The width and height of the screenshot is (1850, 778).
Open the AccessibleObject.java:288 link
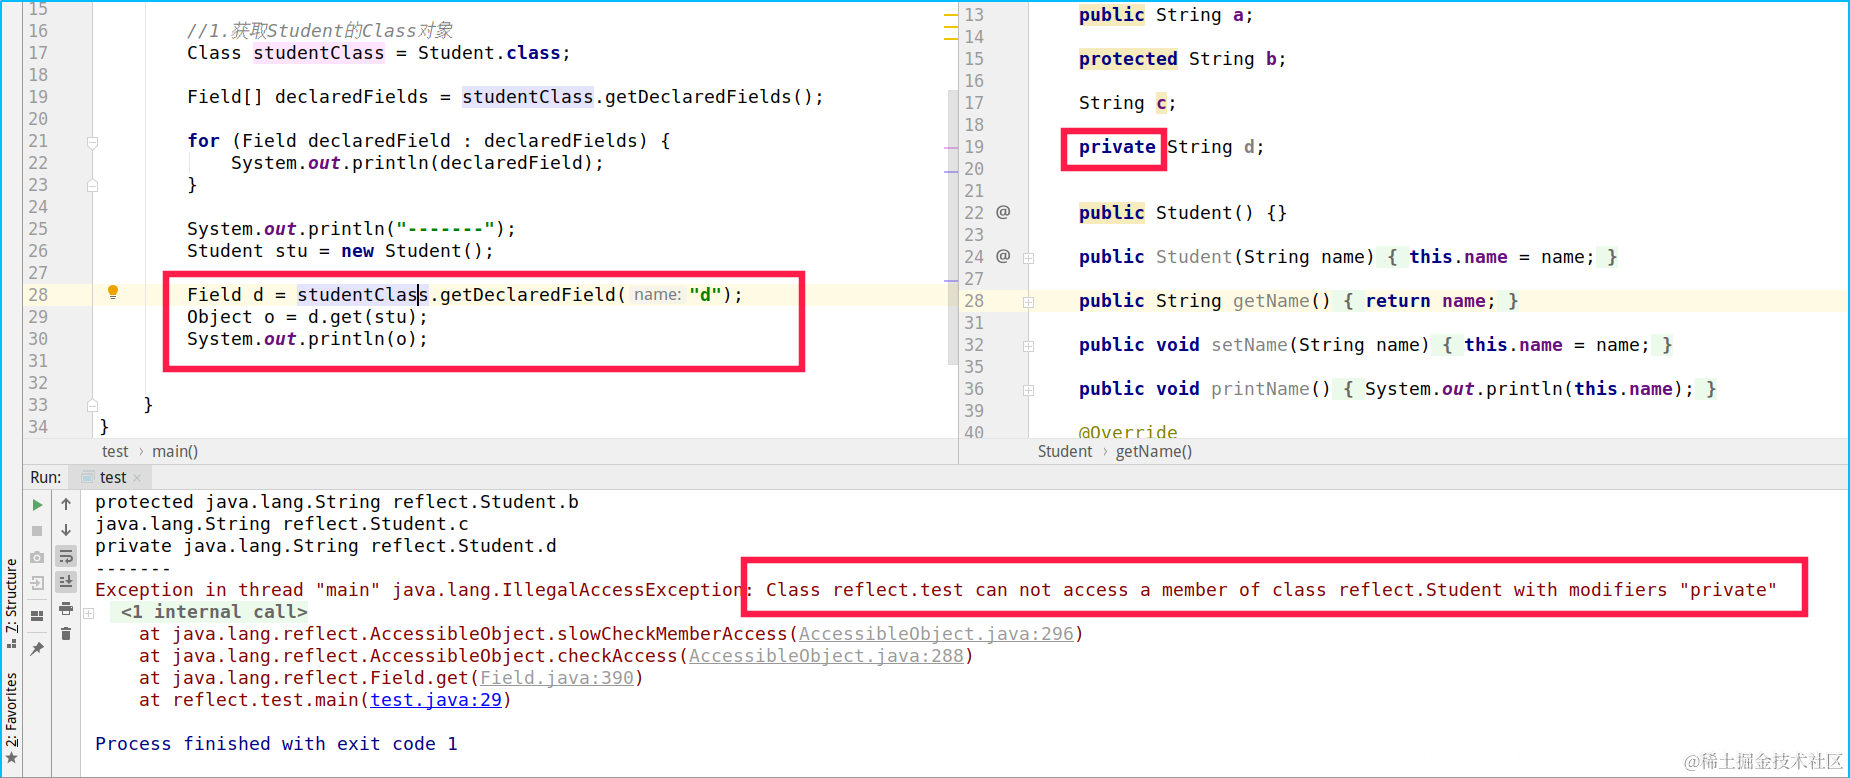[826, 656]
